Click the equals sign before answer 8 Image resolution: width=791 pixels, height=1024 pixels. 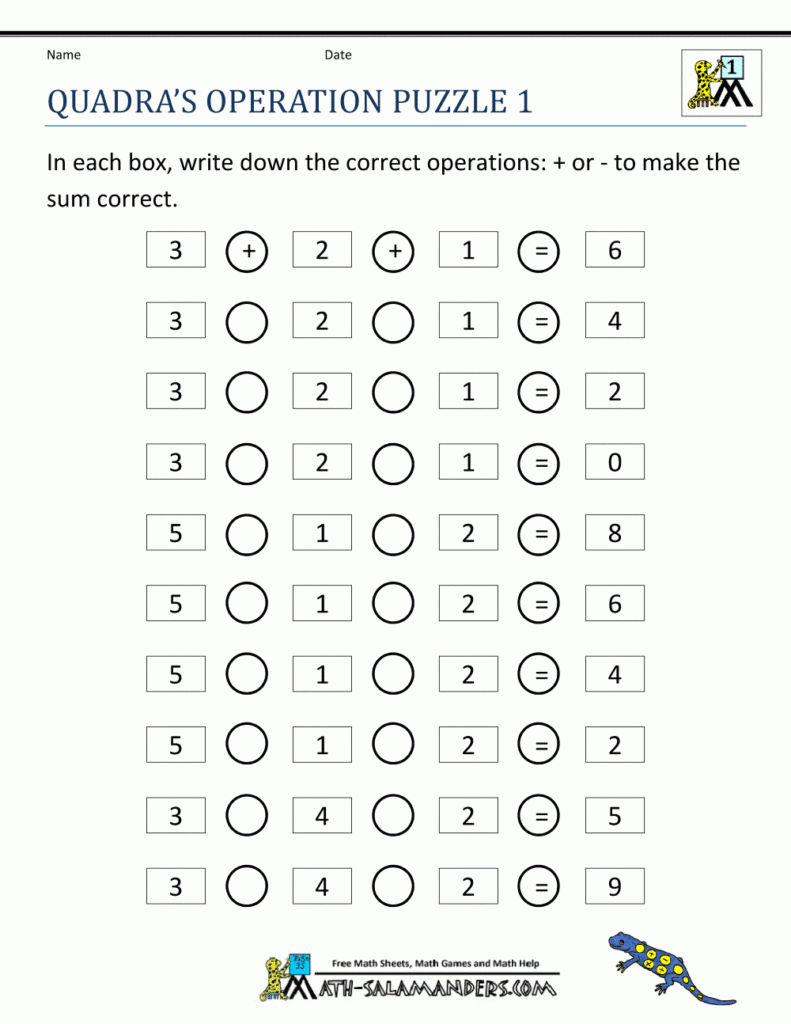(540, 533)
